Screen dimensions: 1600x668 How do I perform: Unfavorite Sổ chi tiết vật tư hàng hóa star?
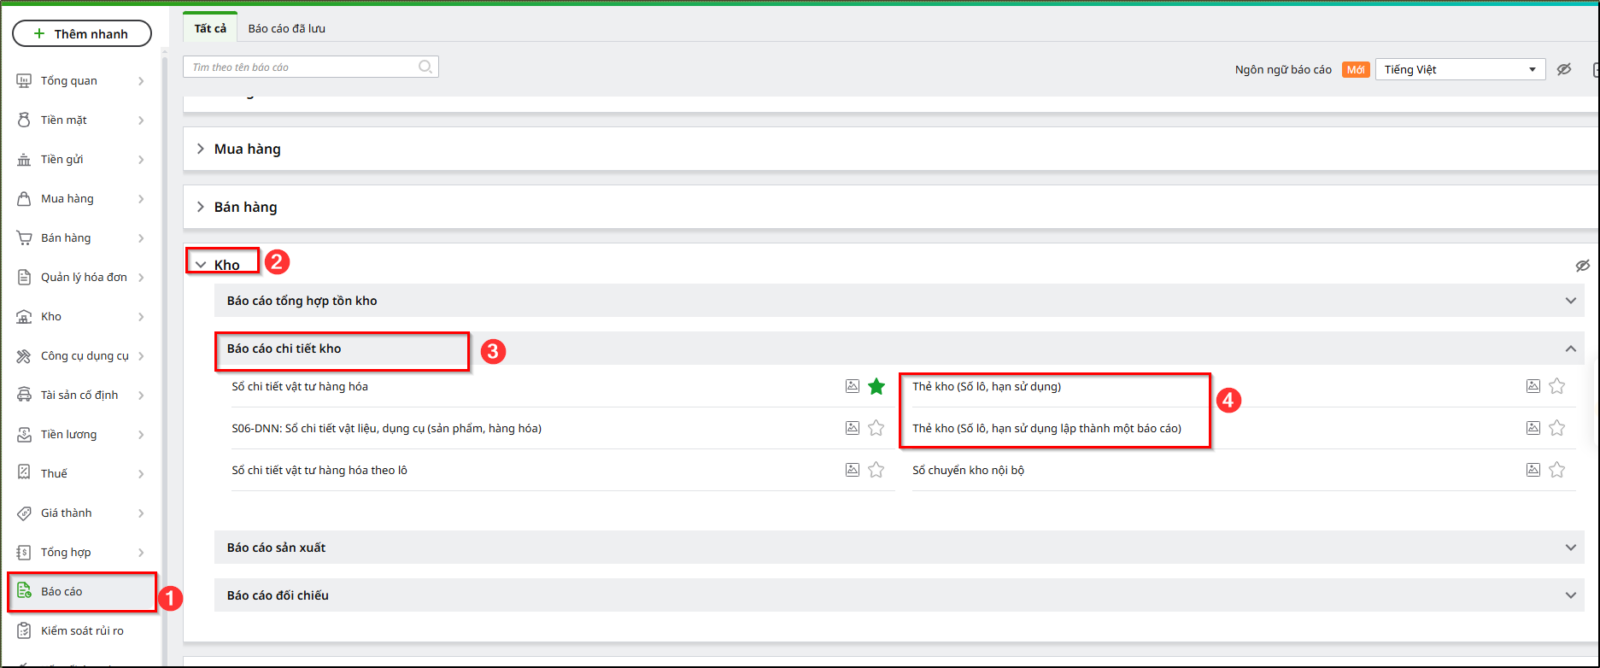[876, 387]
